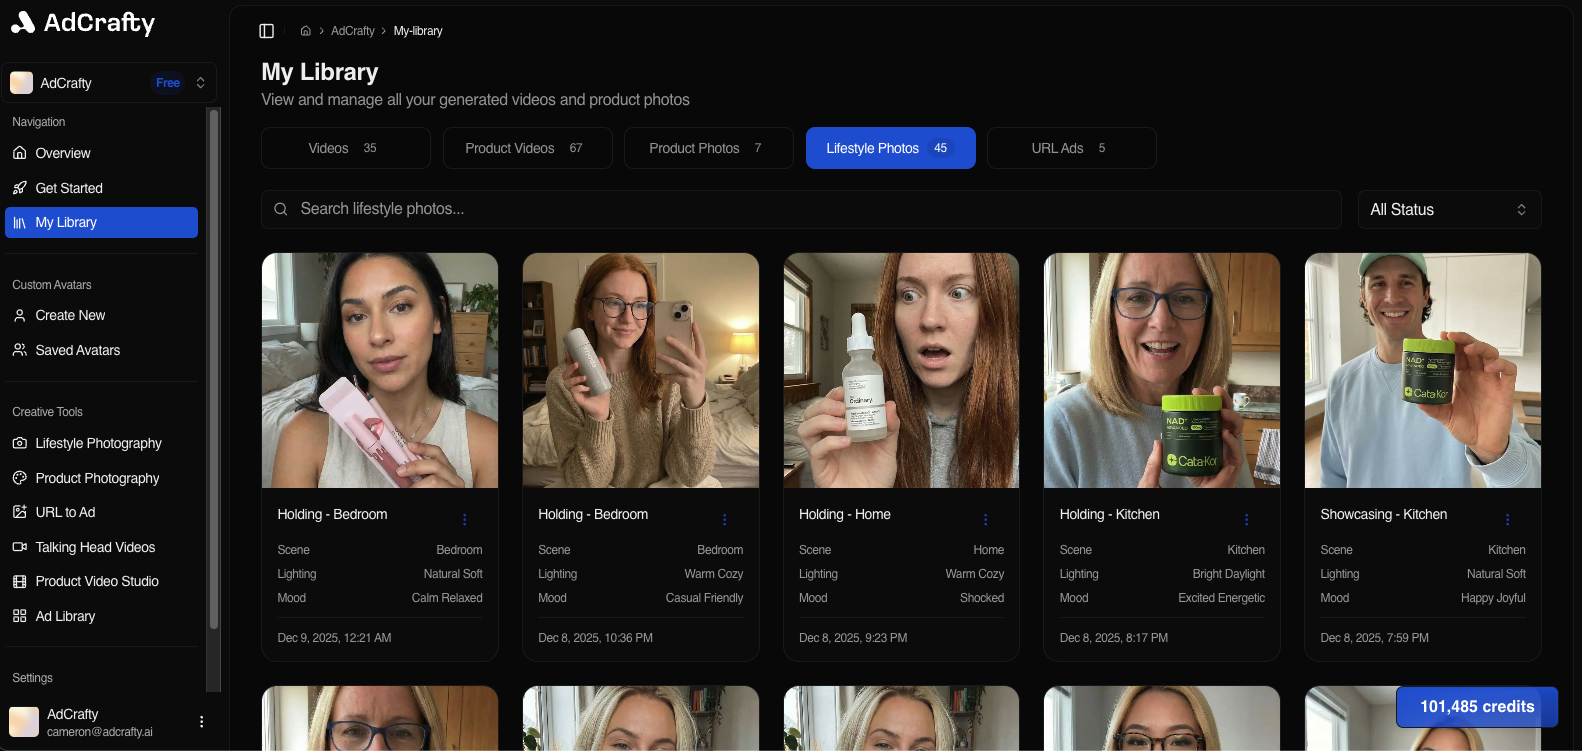1582x751 pixels.
Task: Click the Showcasing - Kitchen card title
Action: click(1384, 514)
